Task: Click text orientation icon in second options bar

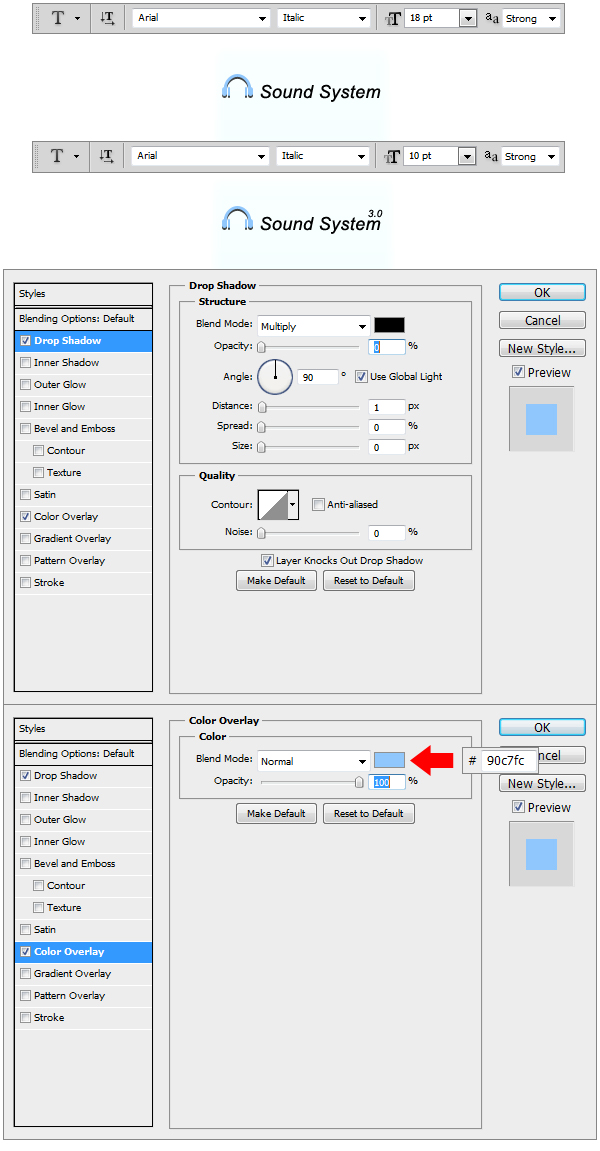Action: coord(107,156)
